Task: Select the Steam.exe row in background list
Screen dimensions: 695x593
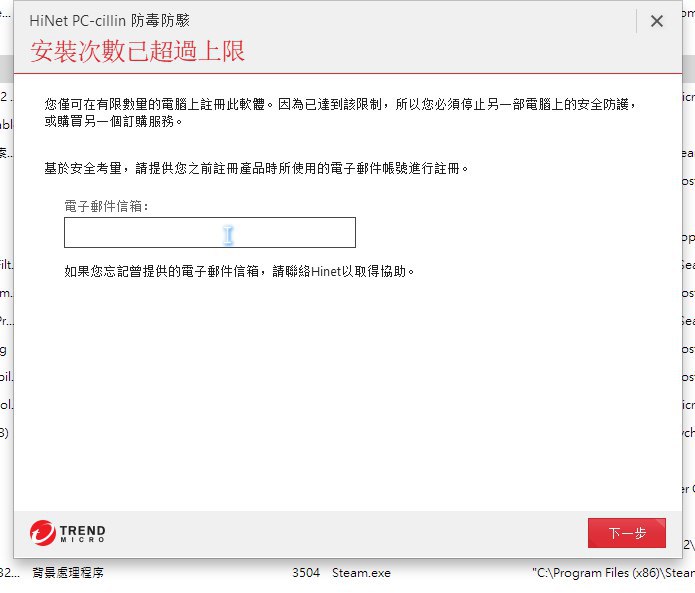Action: point(361,573)
